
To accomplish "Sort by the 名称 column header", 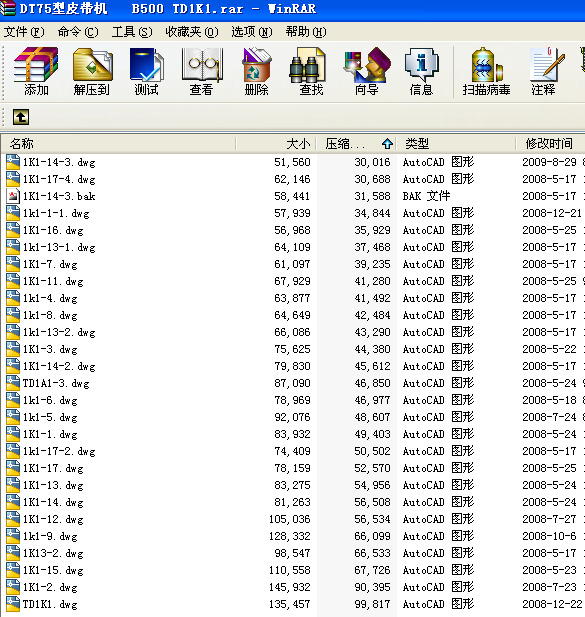I will [x=118, y=144].
